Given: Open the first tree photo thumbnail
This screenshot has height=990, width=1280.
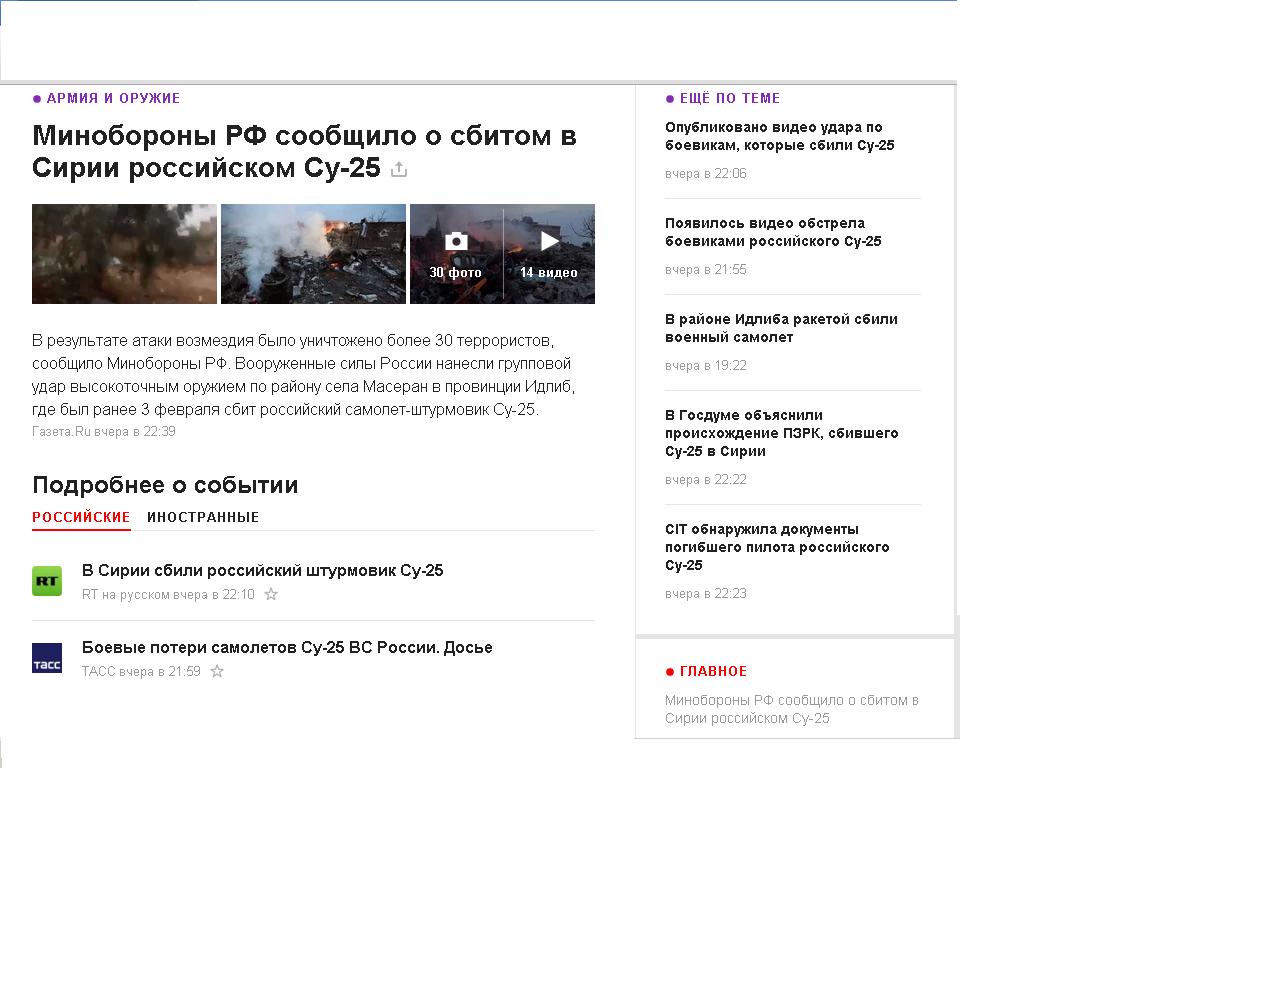Looking at the screenshot, I should (x=124, y=254).
